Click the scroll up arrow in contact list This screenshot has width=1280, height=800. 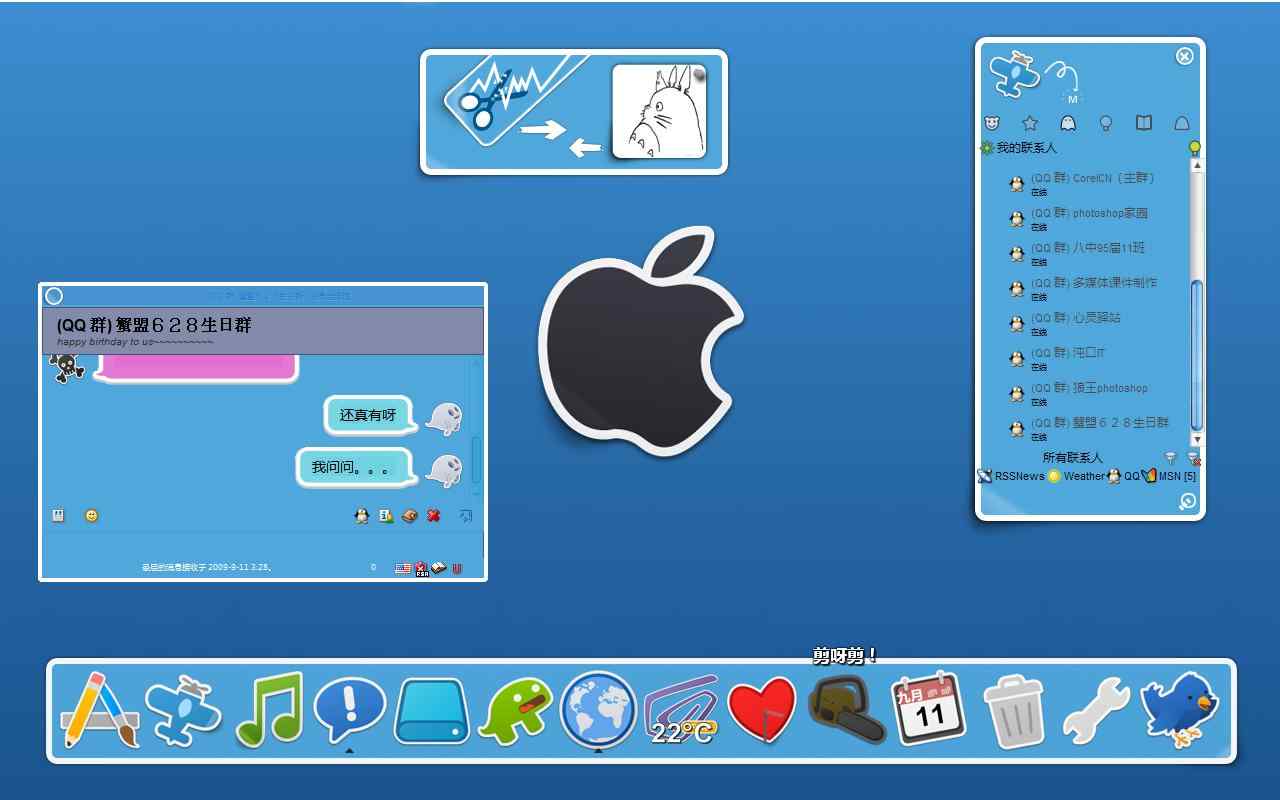tap(1197, 165)
